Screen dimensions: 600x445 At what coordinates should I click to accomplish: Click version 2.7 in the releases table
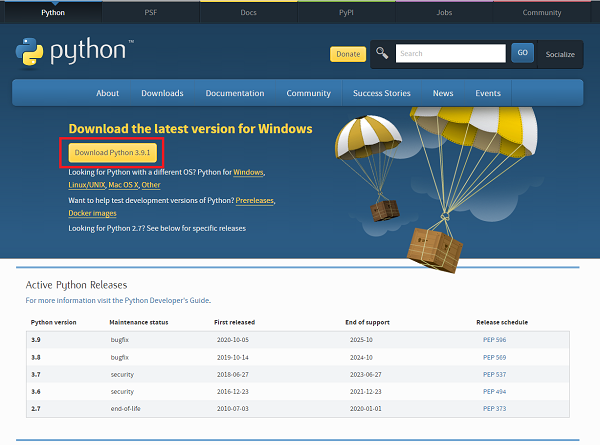pos(36,409)
